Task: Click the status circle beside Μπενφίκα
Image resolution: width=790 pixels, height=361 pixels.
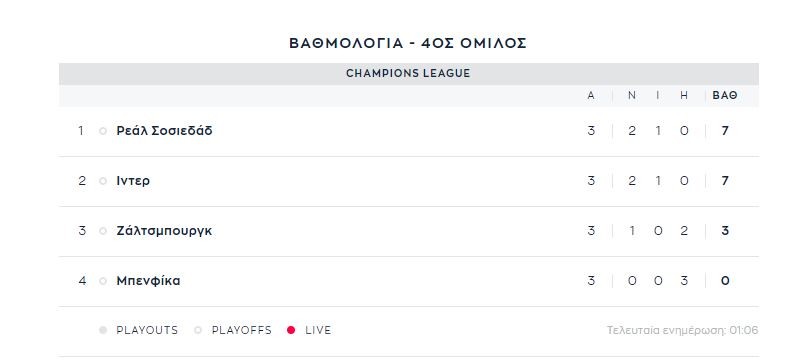Action: [x=103, y=281]
